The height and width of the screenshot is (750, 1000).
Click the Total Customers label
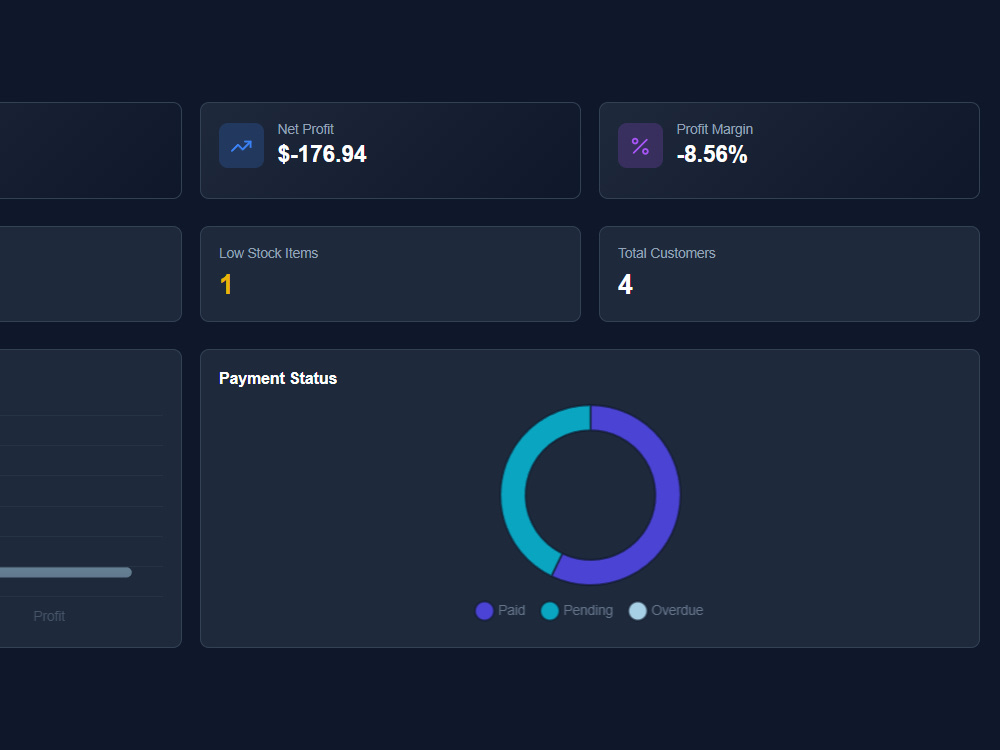[666, 253]
